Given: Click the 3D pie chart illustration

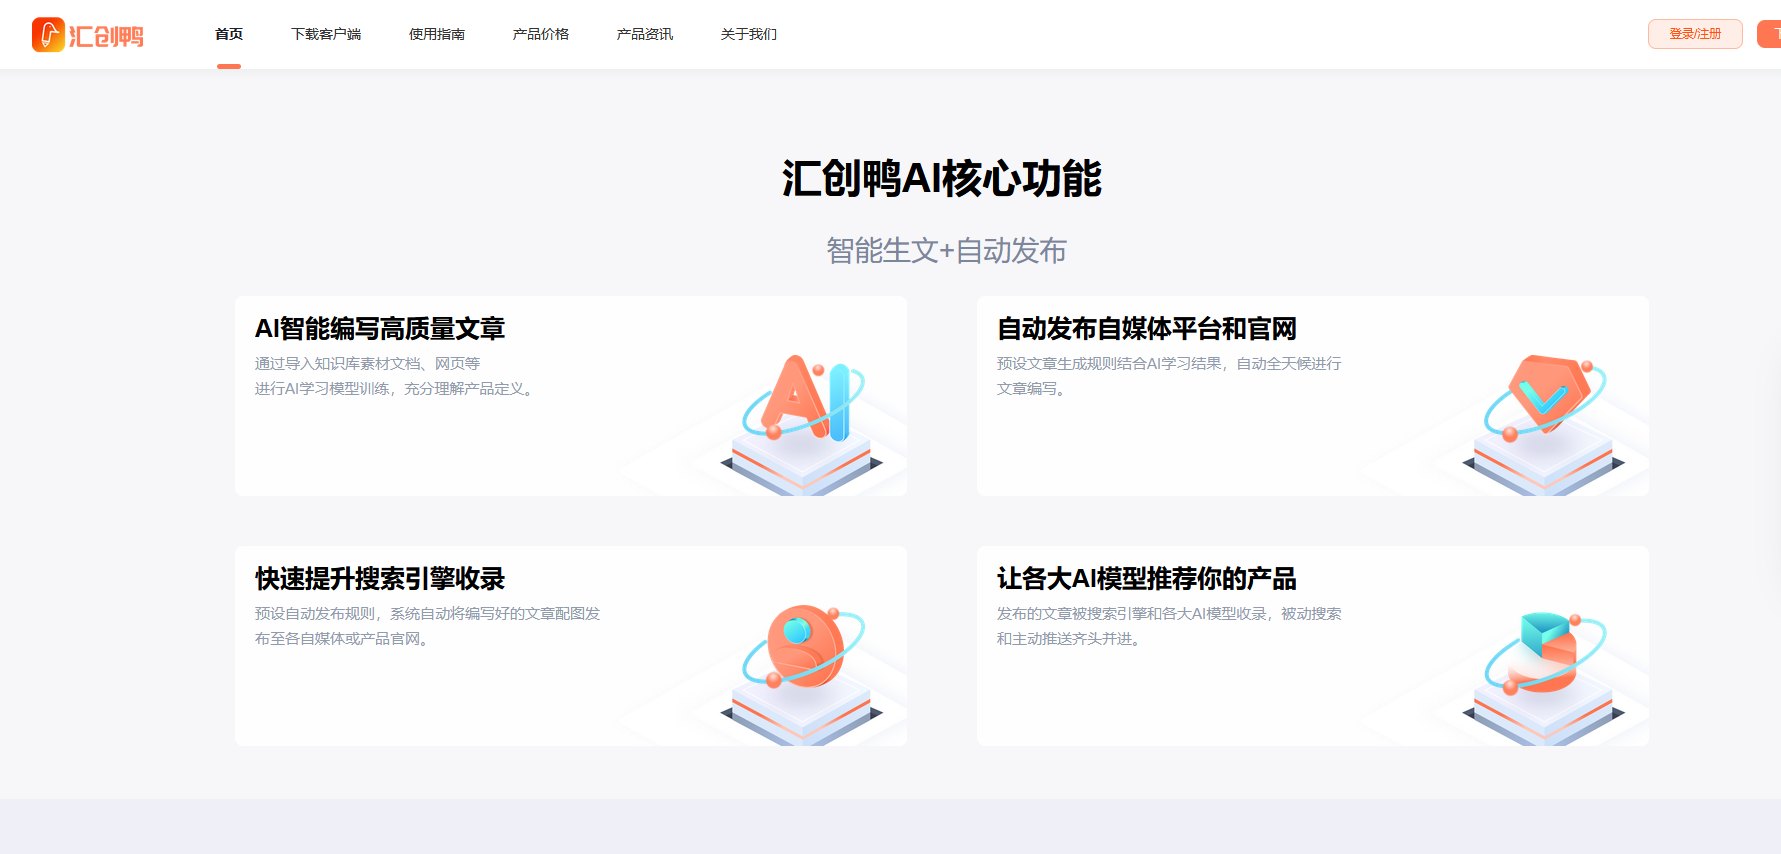Looking at the screenshot, I should pos(1546,650).
